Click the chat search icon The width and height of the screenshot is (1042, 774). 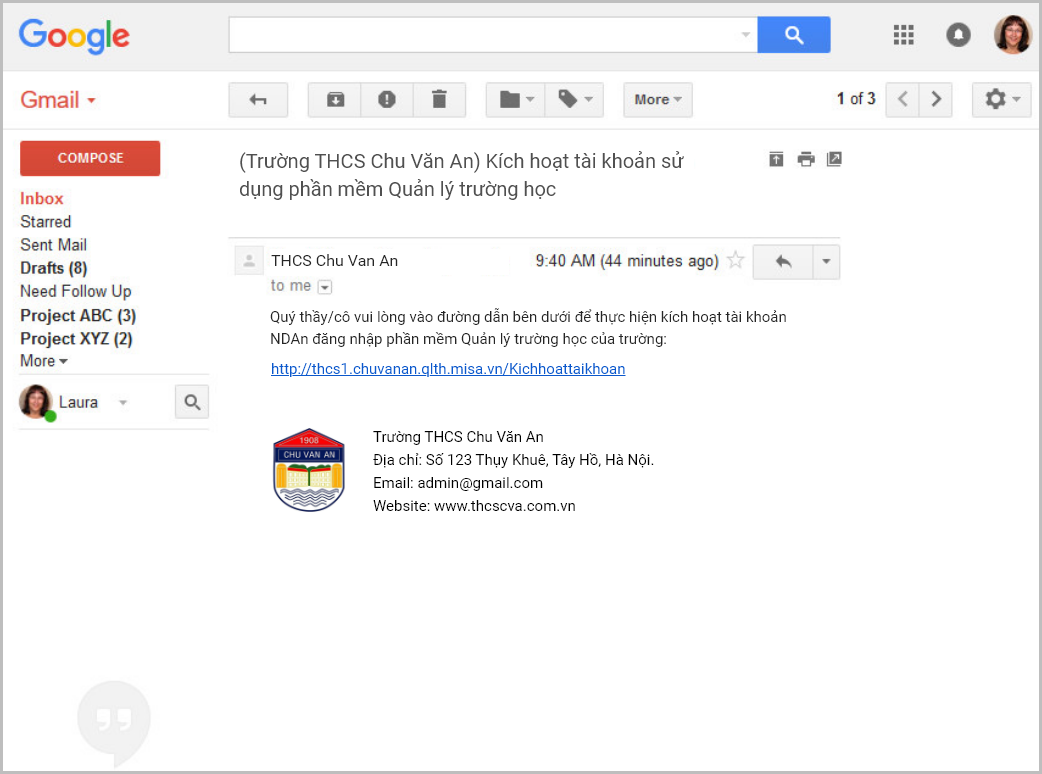[192, 402]
